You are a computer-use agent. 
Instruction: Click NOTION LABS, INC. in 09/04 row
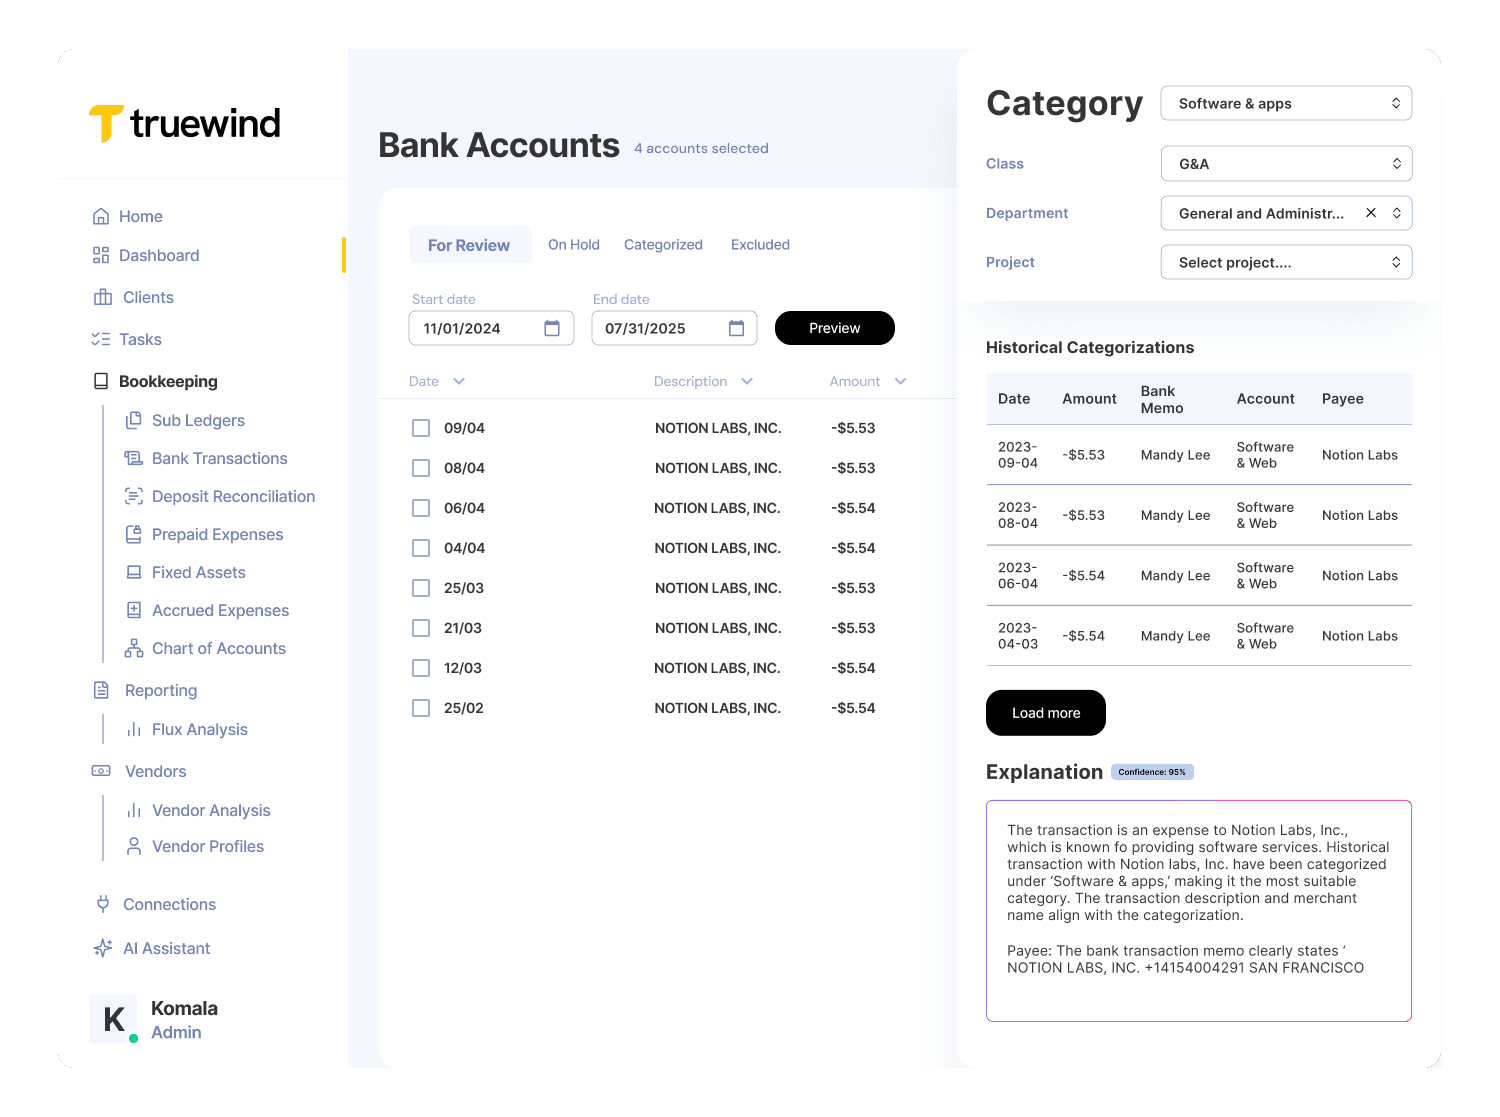718,428
